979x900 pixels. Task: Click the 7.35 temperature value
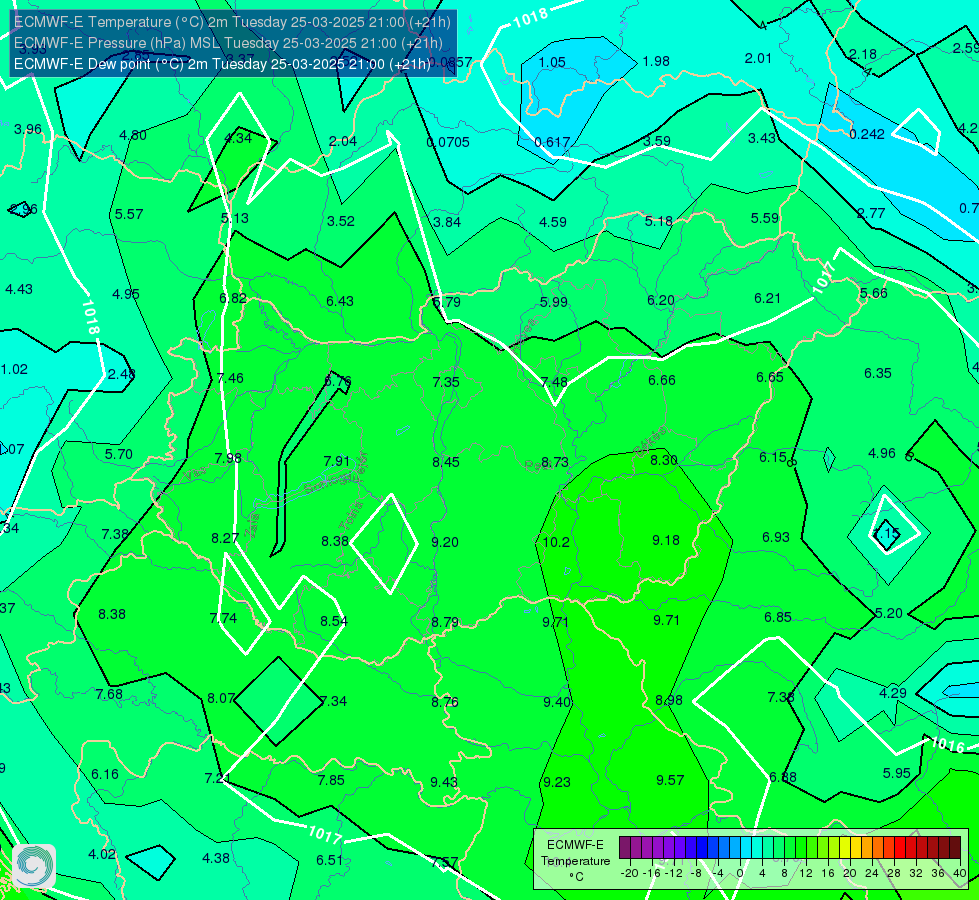(446, 382)
